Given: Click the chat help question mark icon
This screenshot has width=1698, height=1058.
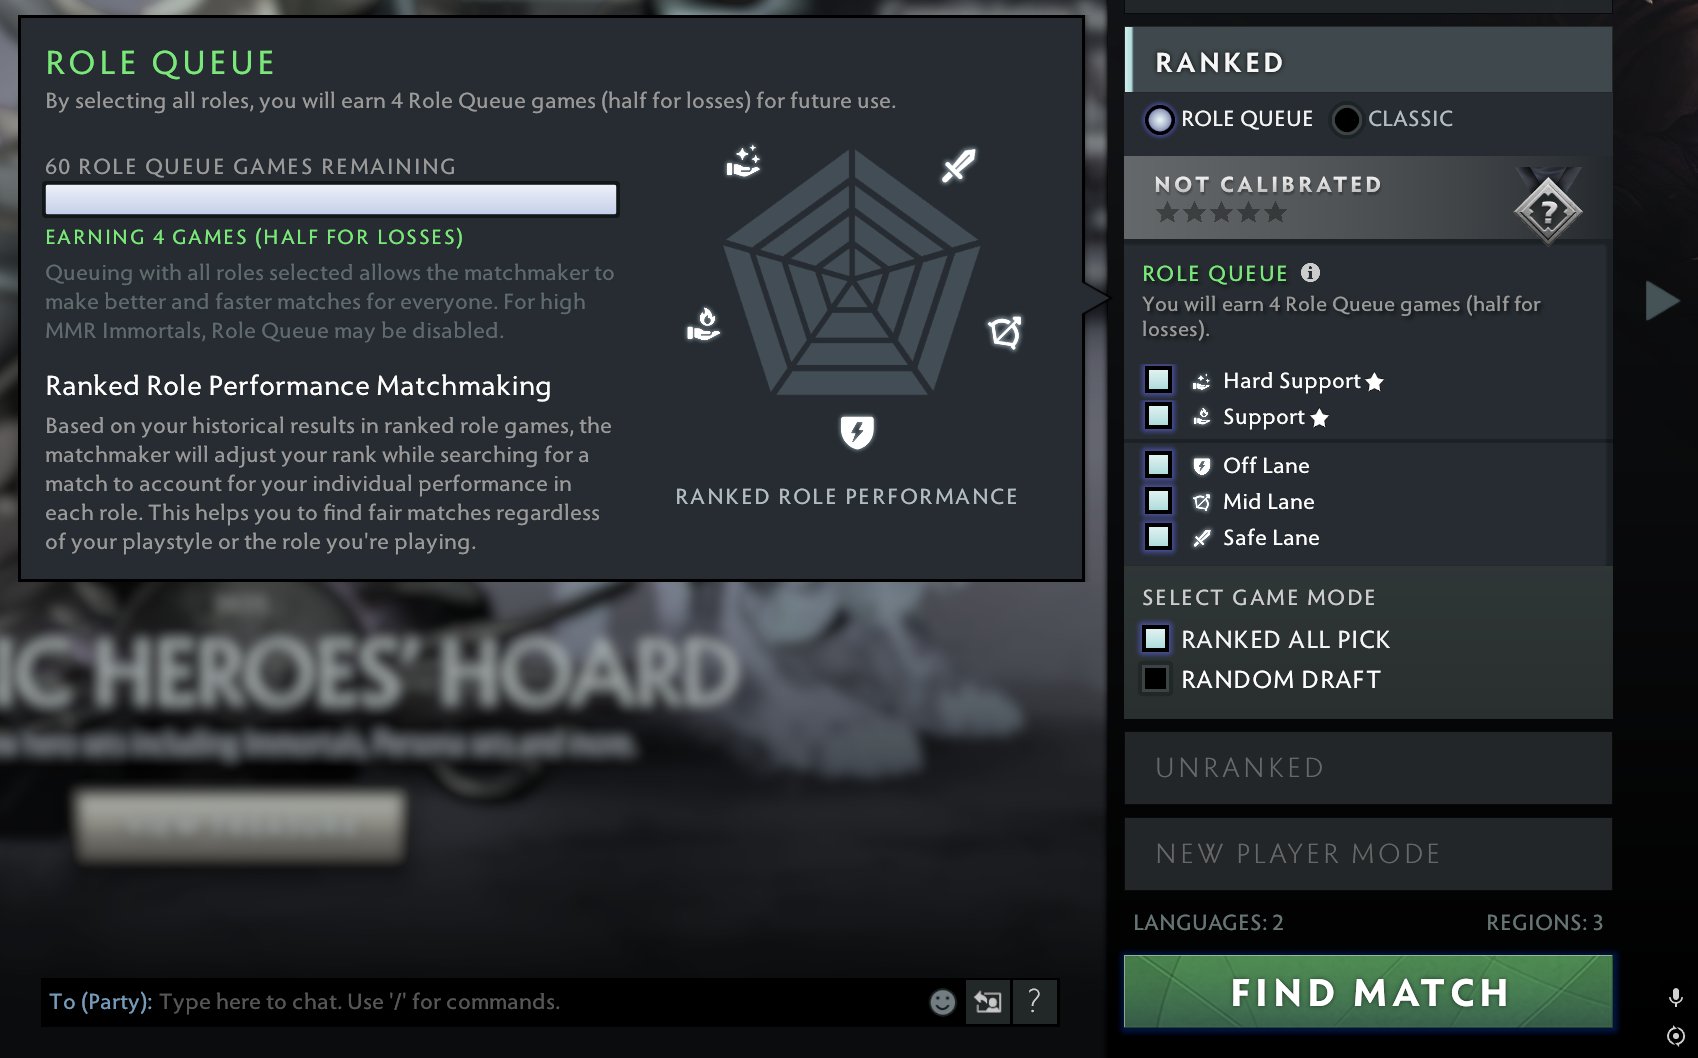Looking at the screenshot, I should click(x=1034, y=1001).
